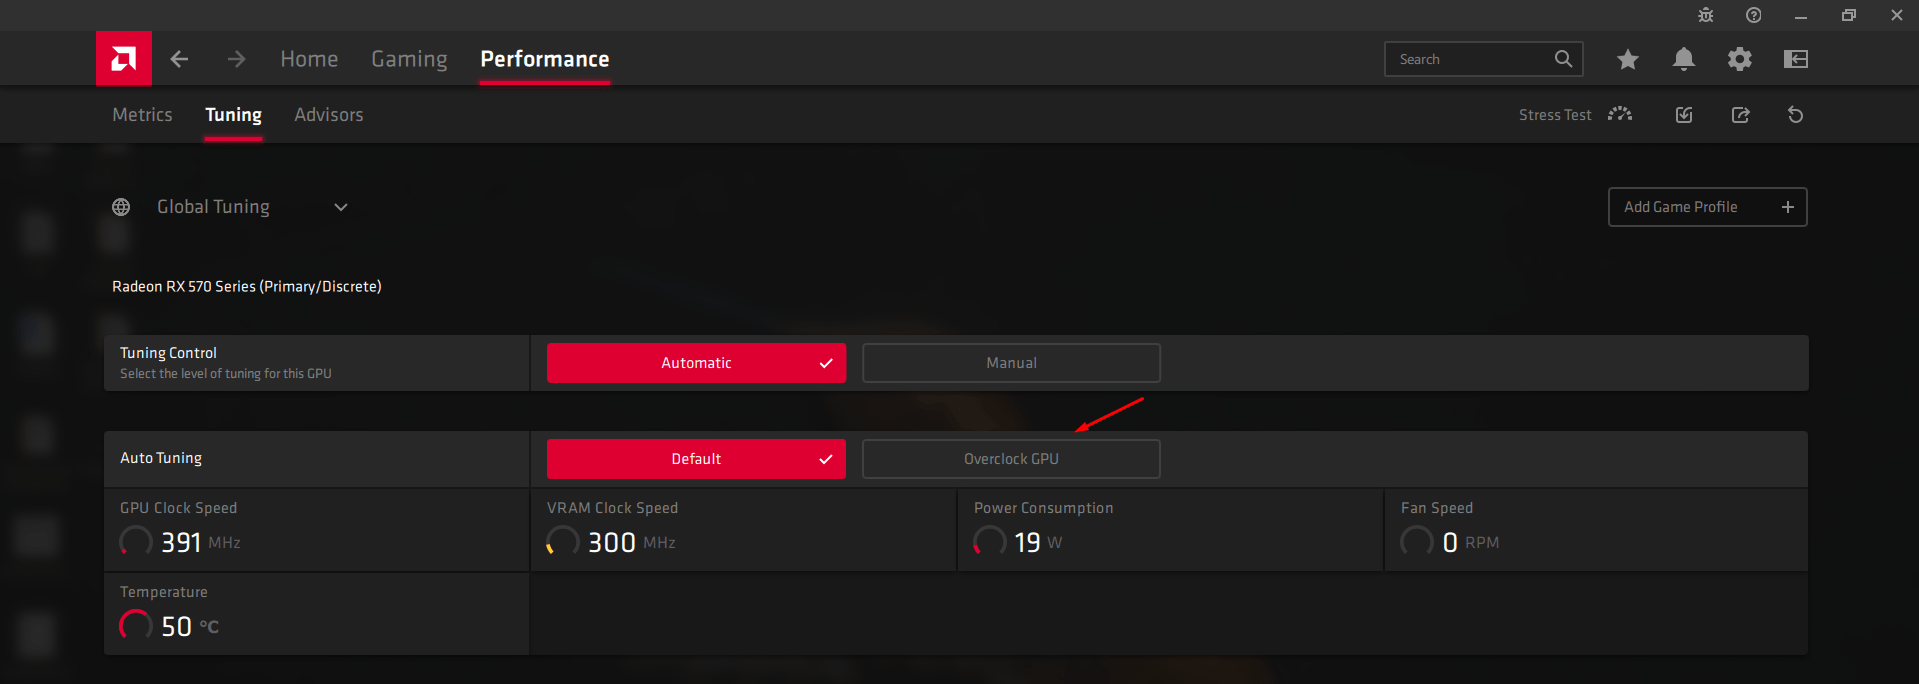The width and height of the screenshot is (1919, 684).
Task: Go back with the left arrow
Action: click(x=179, y=59)
